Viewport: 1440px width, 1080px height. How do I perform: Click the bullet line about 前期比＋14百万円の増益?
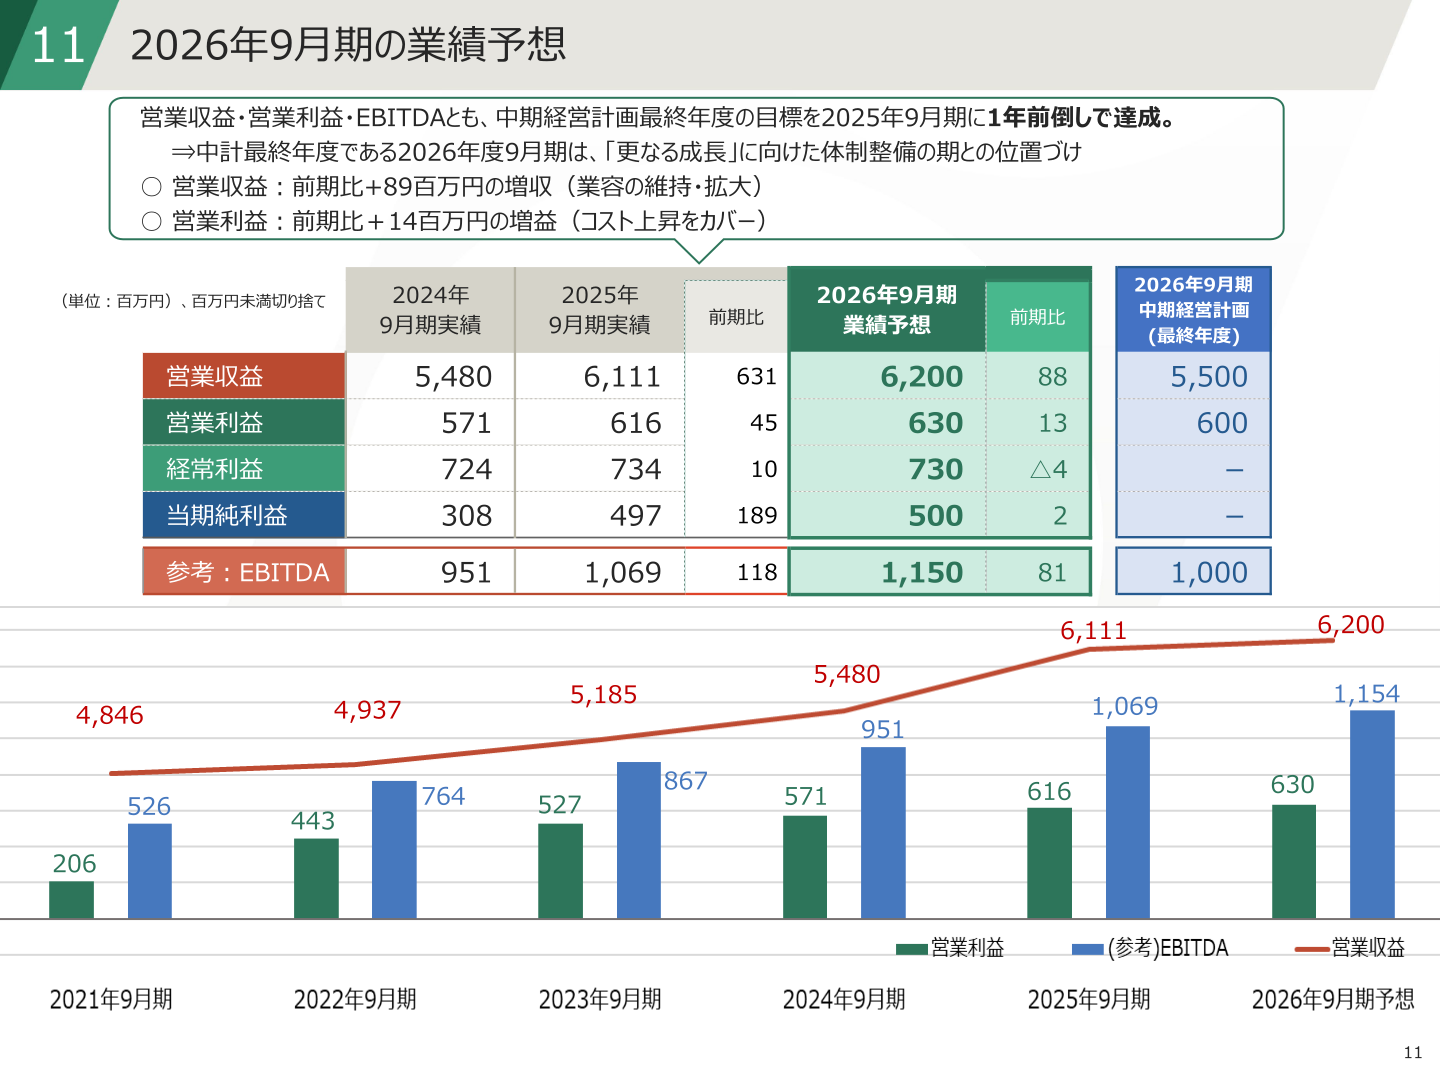click(455, 221)
